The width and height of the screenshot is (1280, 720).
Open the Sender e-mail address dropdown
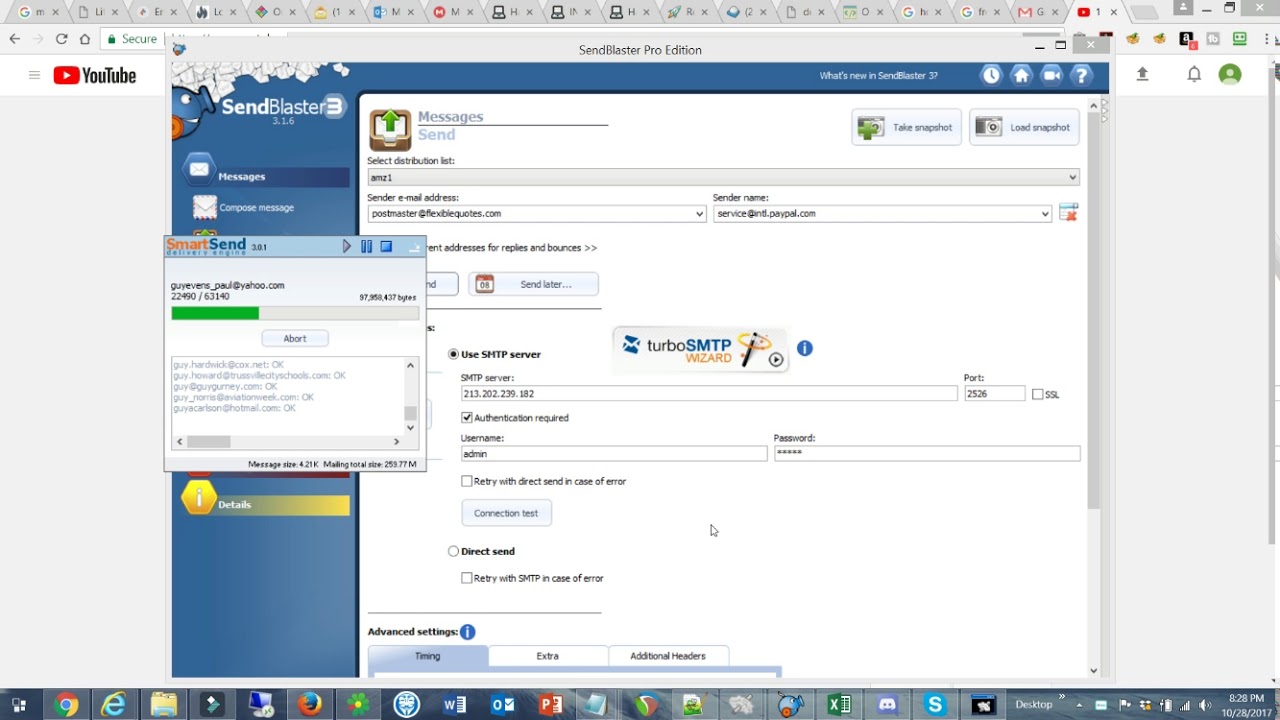click(x=699, y=213)
